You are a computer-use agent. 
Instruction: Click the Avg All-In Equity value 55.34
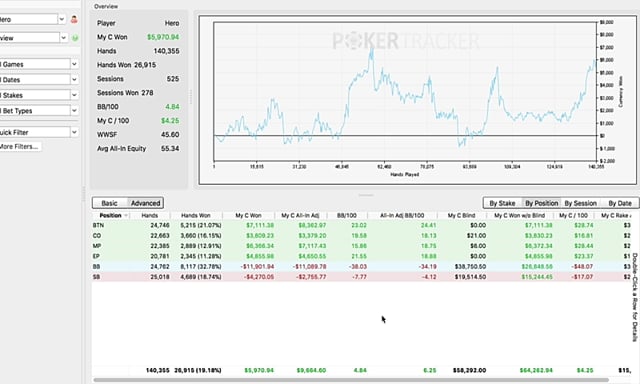coord(170,149)
